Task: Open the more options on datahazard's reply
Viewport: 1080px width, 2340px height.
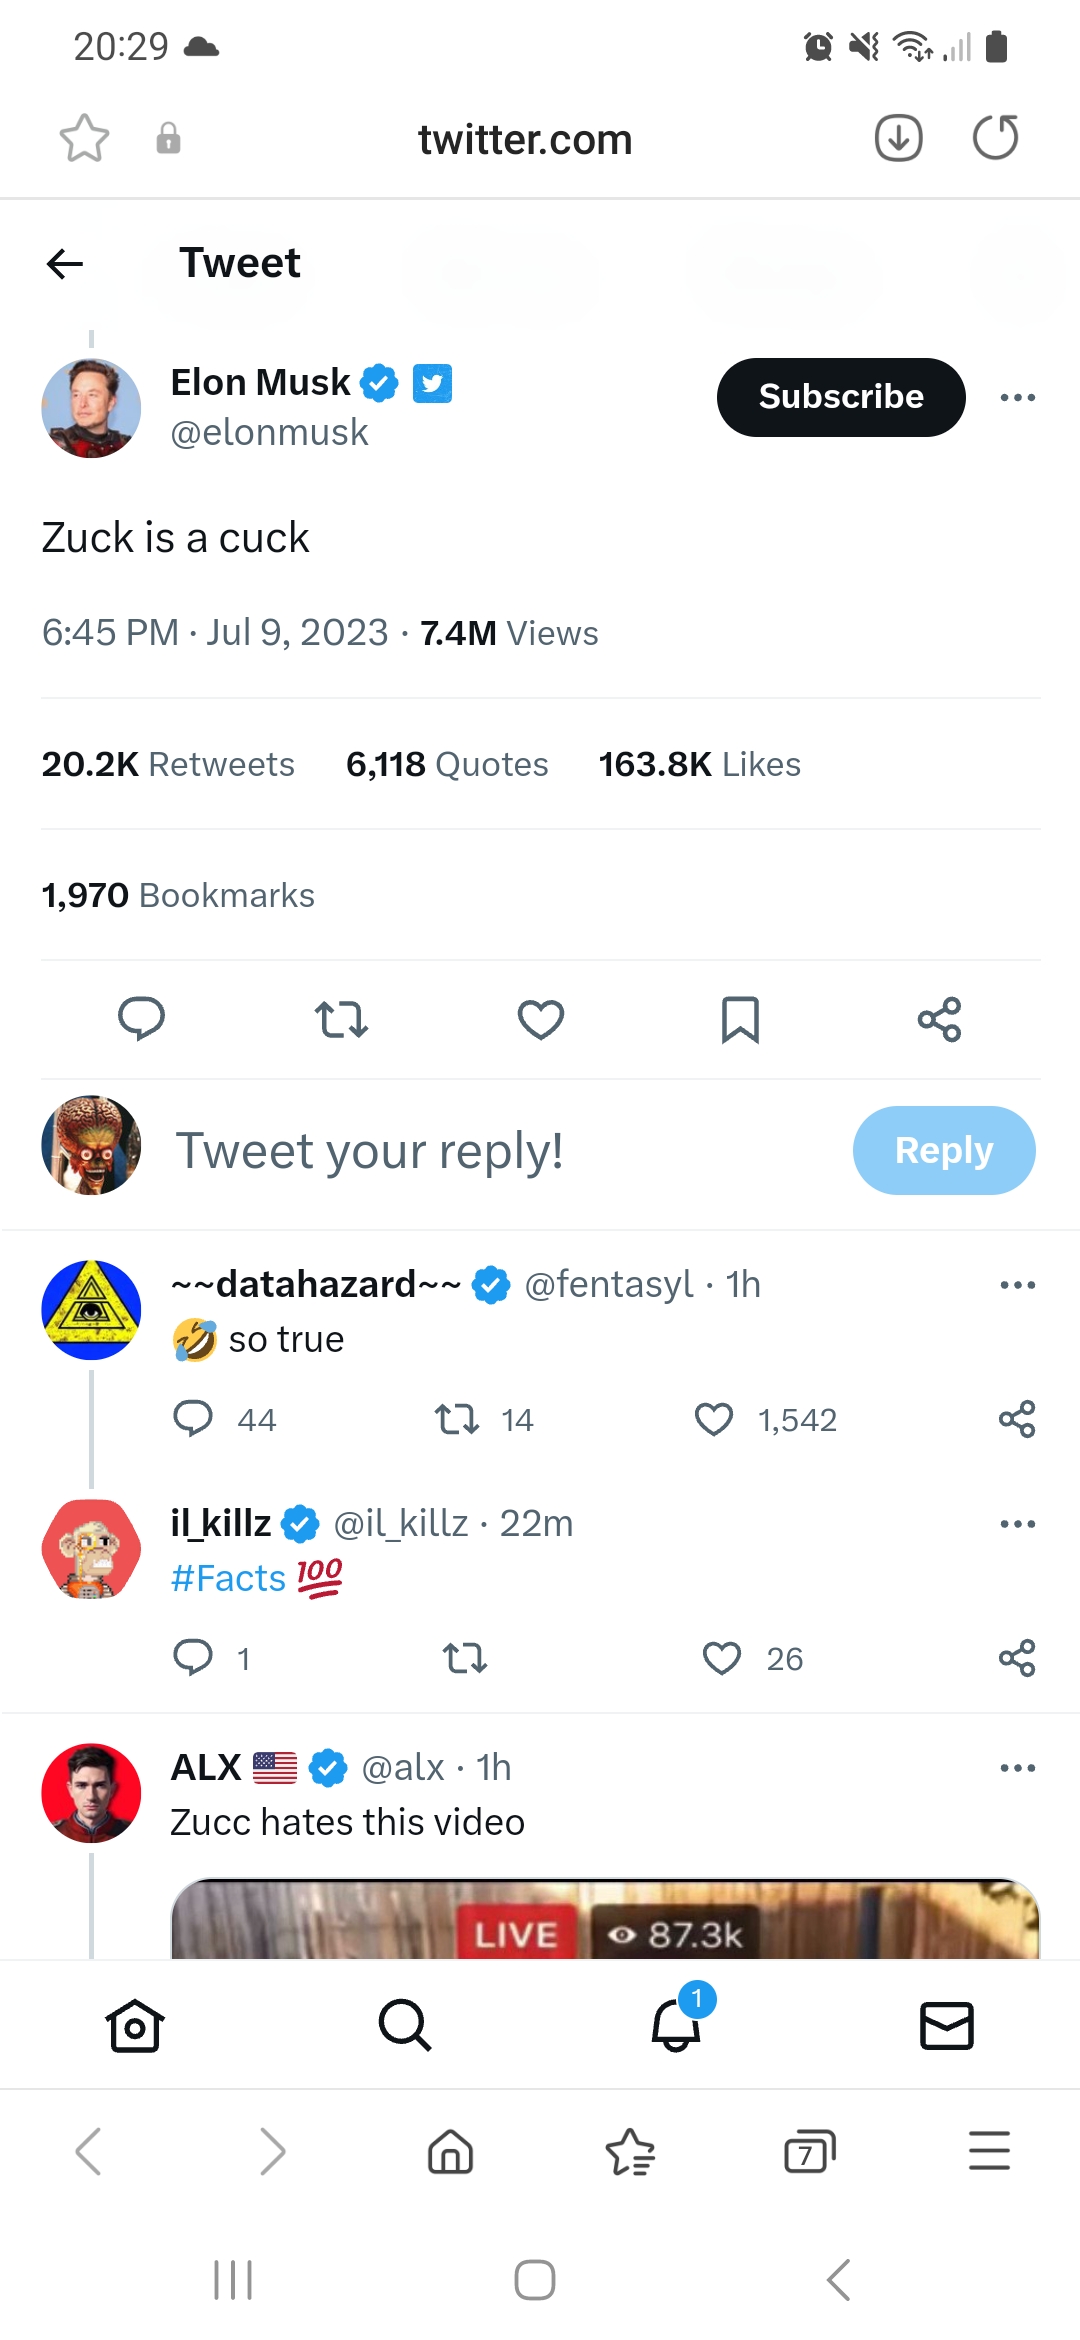Action: point(1017,1285)
